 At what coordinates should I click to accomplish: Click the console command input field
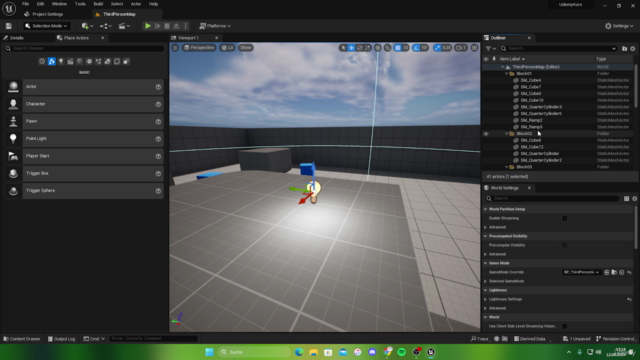point(154,339)
